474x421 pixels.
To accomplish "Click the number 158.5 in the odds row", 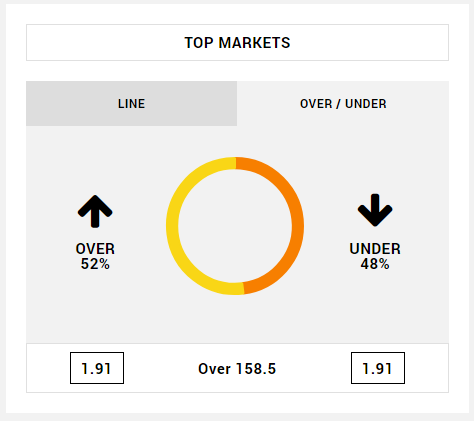I will point(256,369).
